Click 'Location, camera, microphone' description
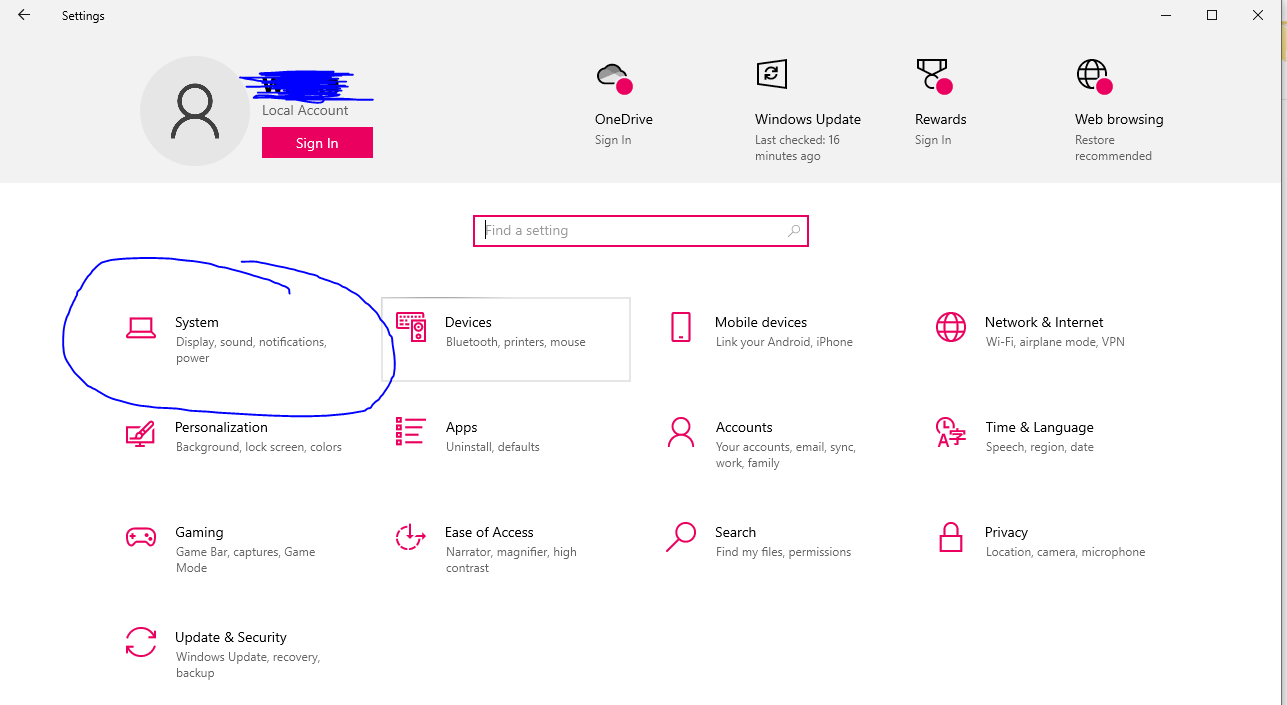Image resolution: width=1287 pixels, height=705 pixels. pyautogui.click(x=1065, y=552)
